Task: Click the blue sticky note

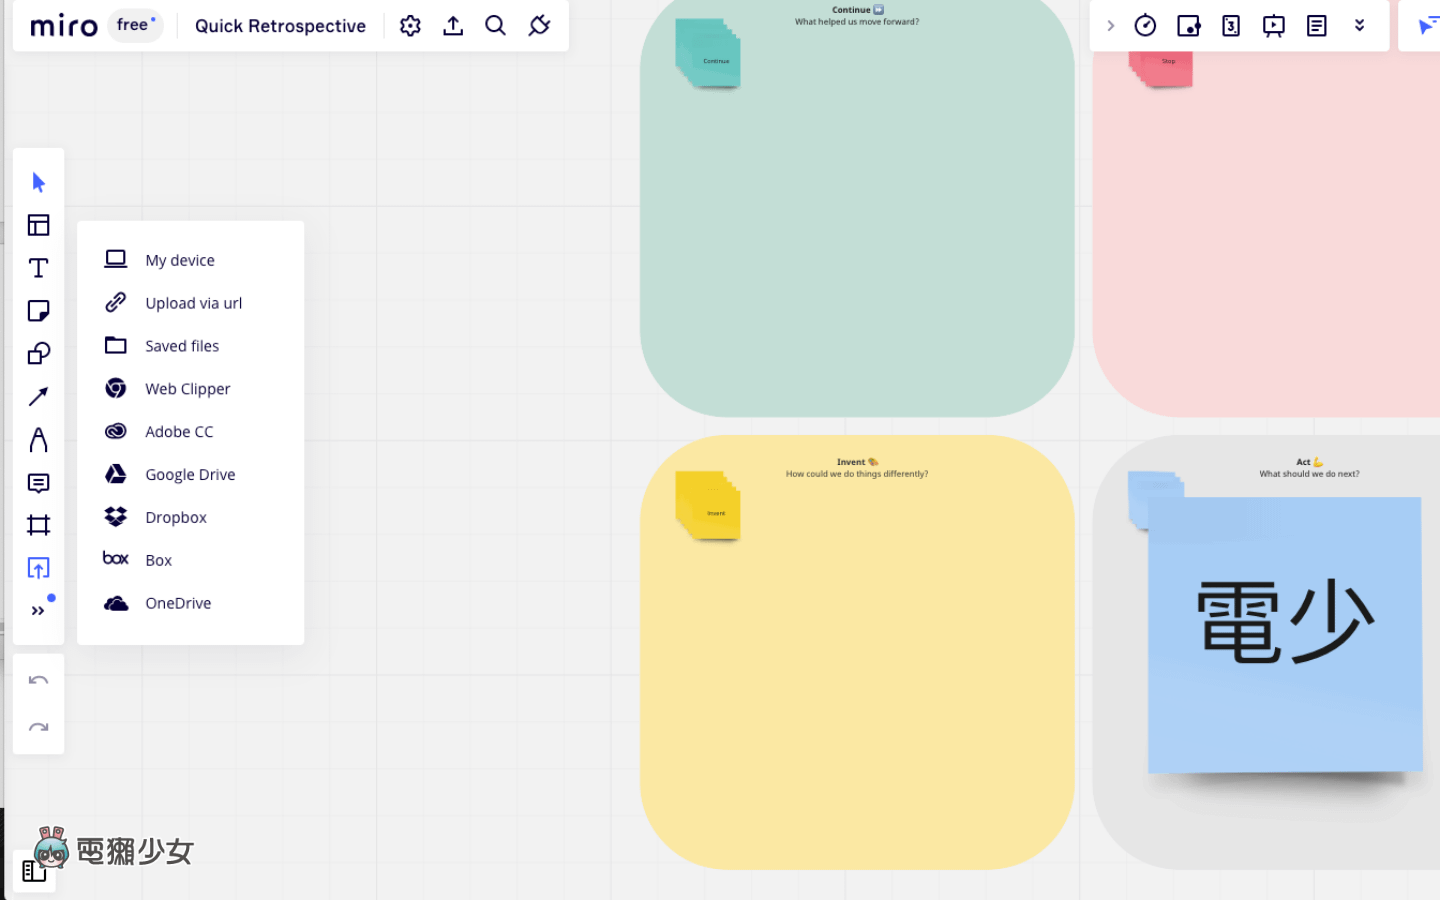Action: click(1285, 634)
